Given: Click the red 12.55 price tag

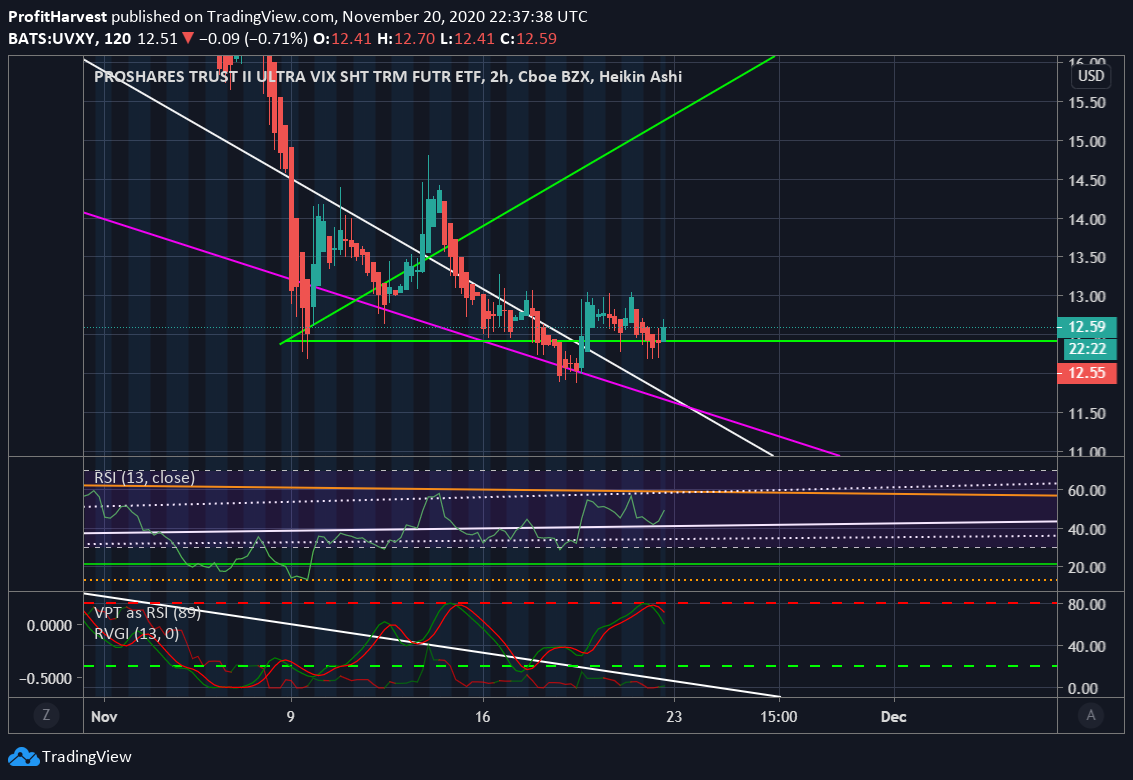Looking at the screenshot, I should [x=1087, y=373].
